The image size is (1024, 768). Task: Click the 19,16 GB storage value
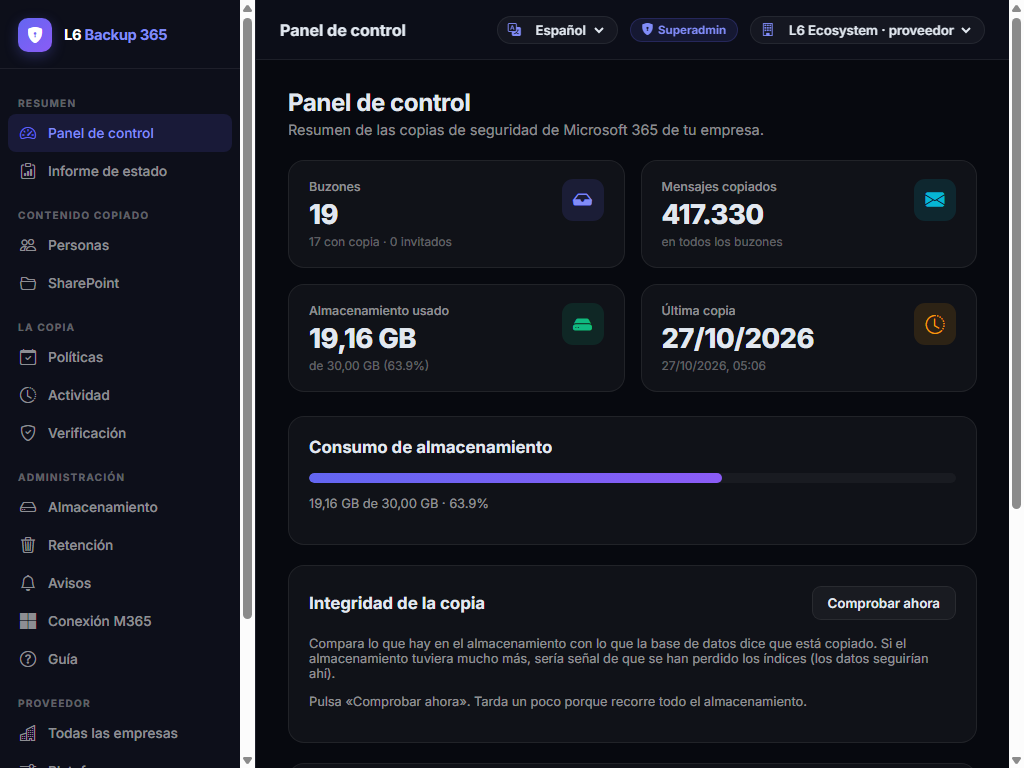tap(362, 339)
